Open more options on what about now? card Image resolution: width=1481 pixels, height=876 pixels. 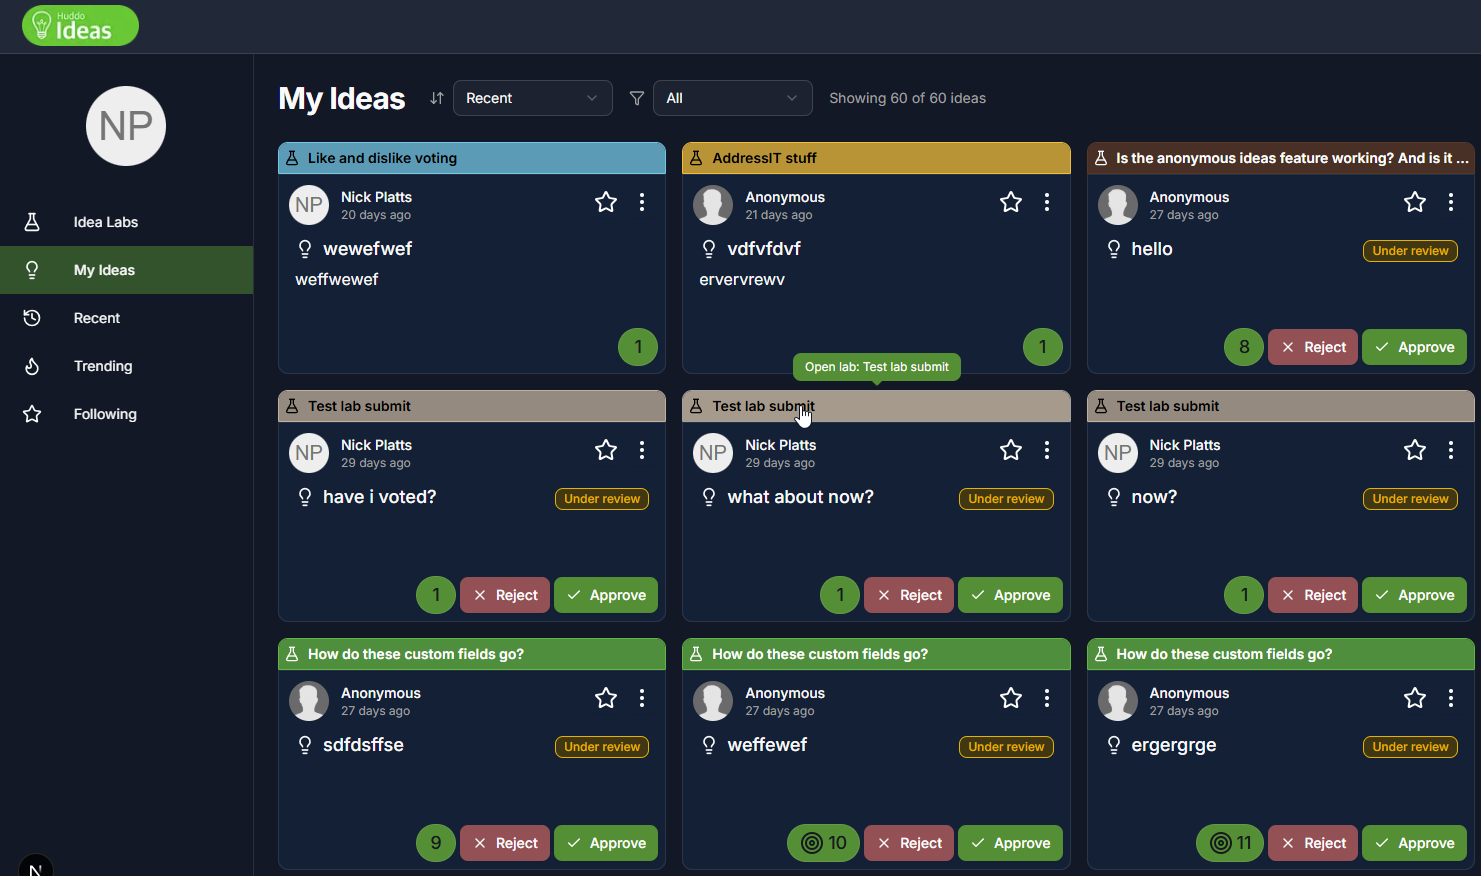1047,450
